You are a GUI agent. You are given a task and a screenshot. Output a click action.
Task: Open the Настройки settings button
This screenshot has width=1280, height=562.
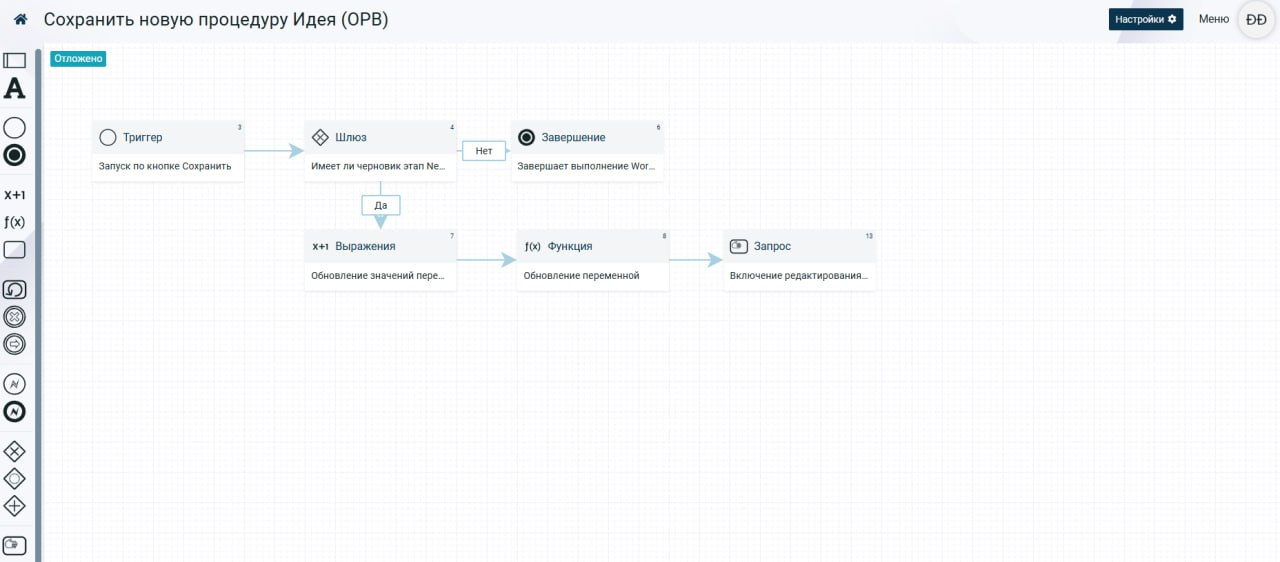tap(1146, 19)
